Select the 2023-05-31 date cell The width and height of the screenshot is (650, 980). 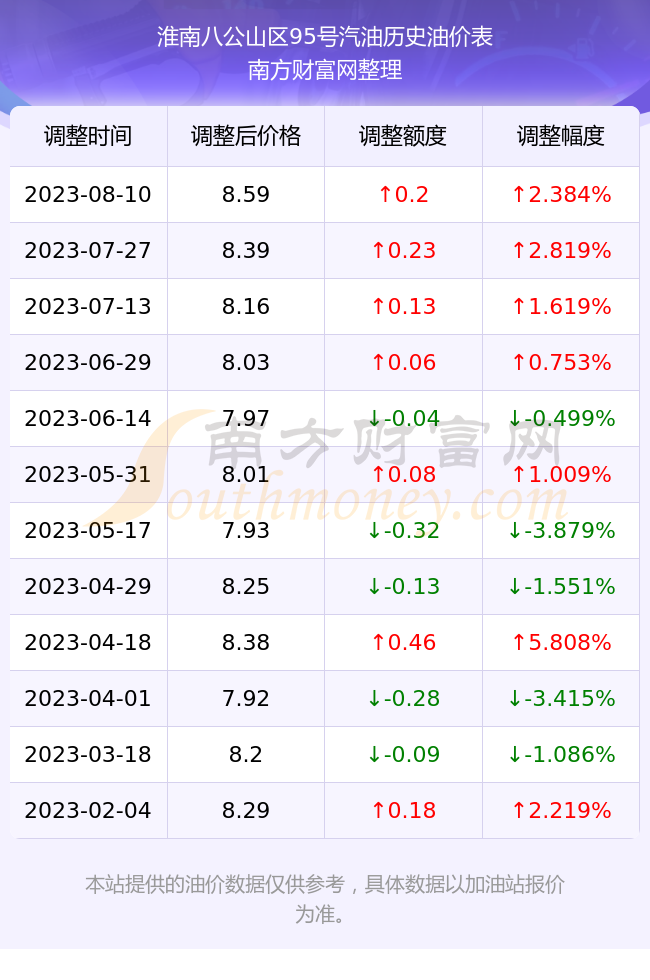(x=88, y=474)
